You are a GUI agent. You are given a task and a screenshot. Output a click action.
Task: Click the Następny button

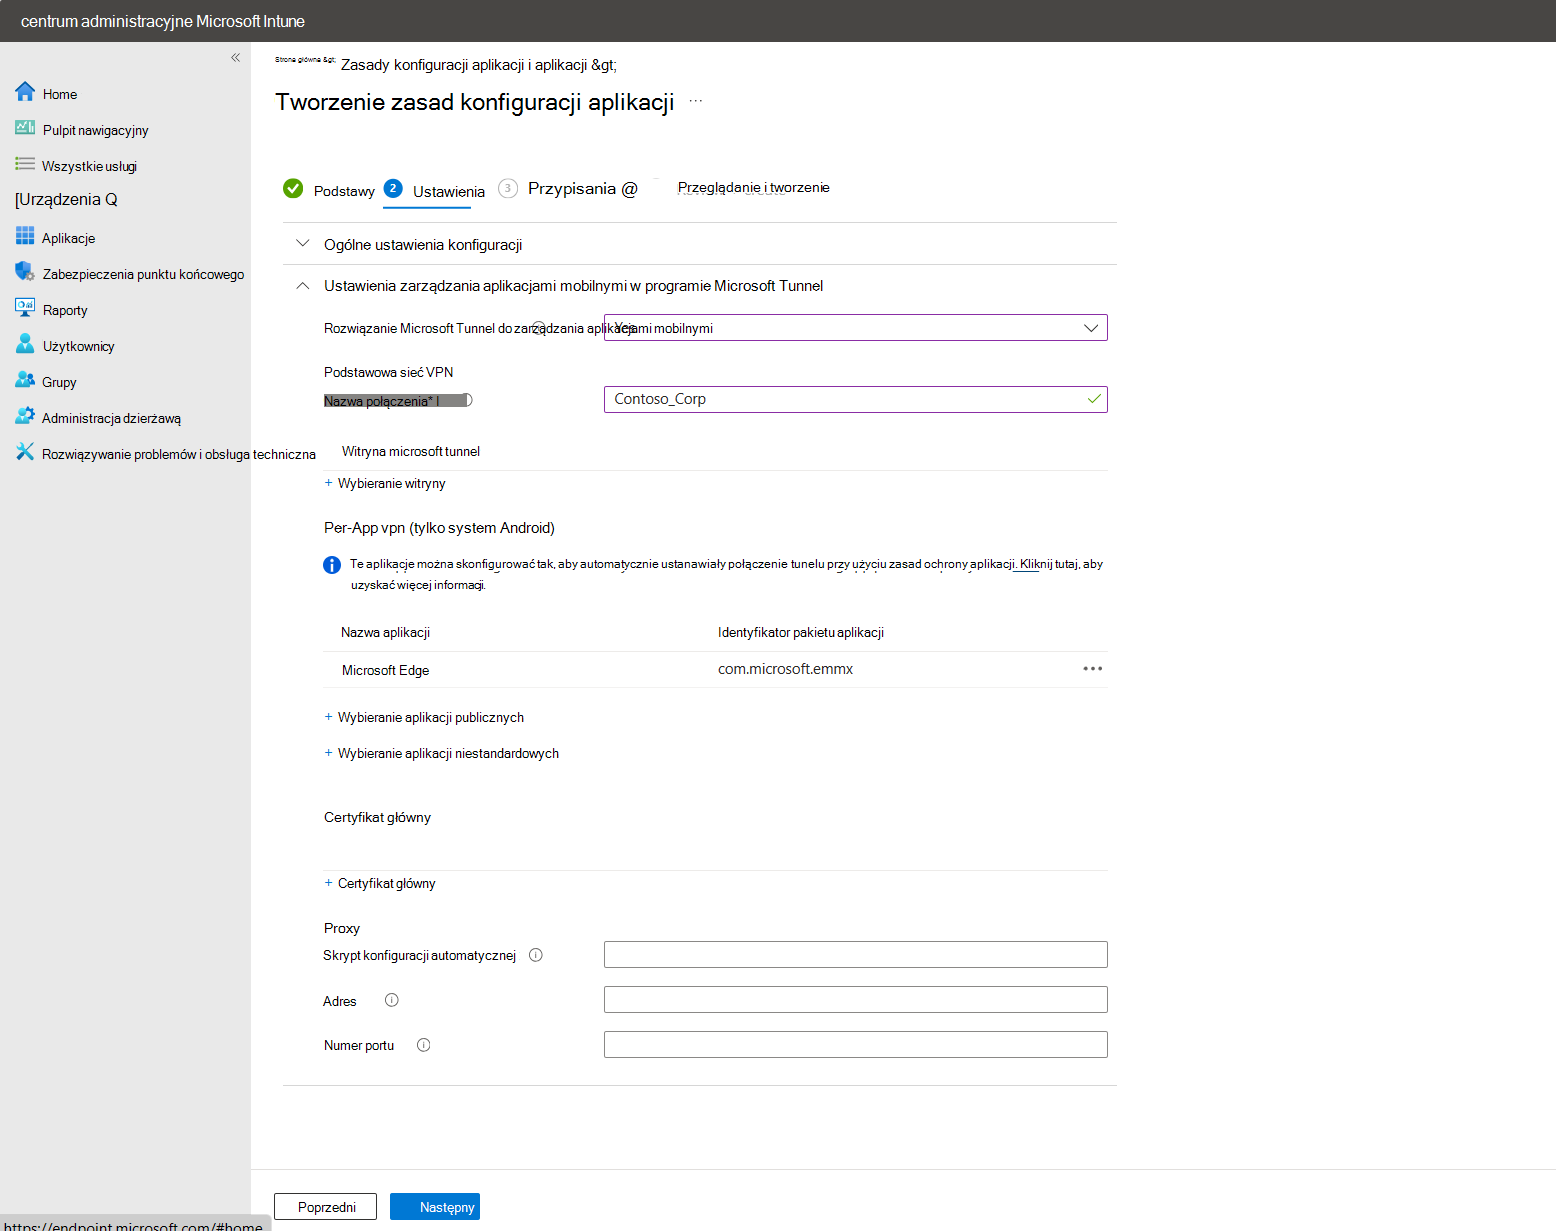tap(435, 1207)
